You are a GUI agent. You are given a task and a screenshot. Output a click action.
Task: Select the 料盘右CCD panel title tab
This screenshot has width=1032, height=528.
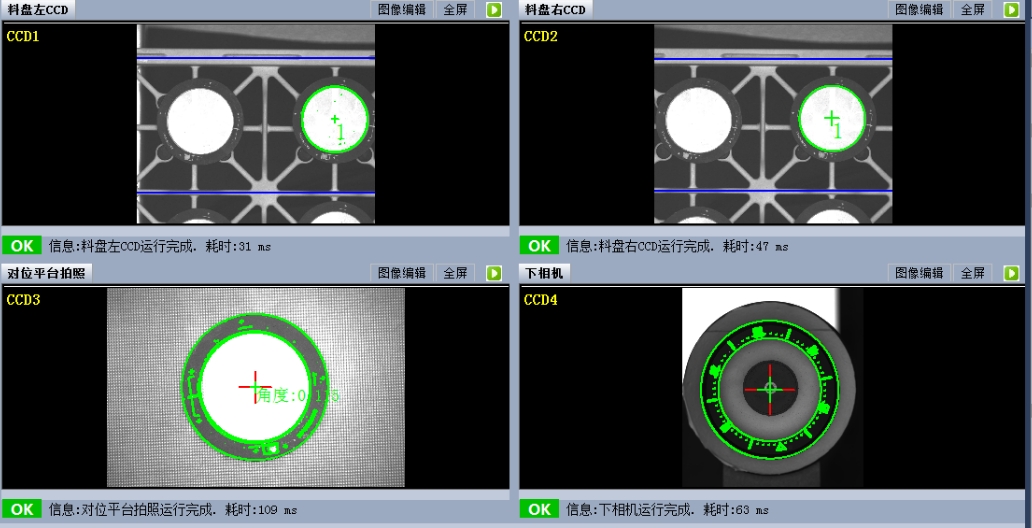(x=556, y=10)
